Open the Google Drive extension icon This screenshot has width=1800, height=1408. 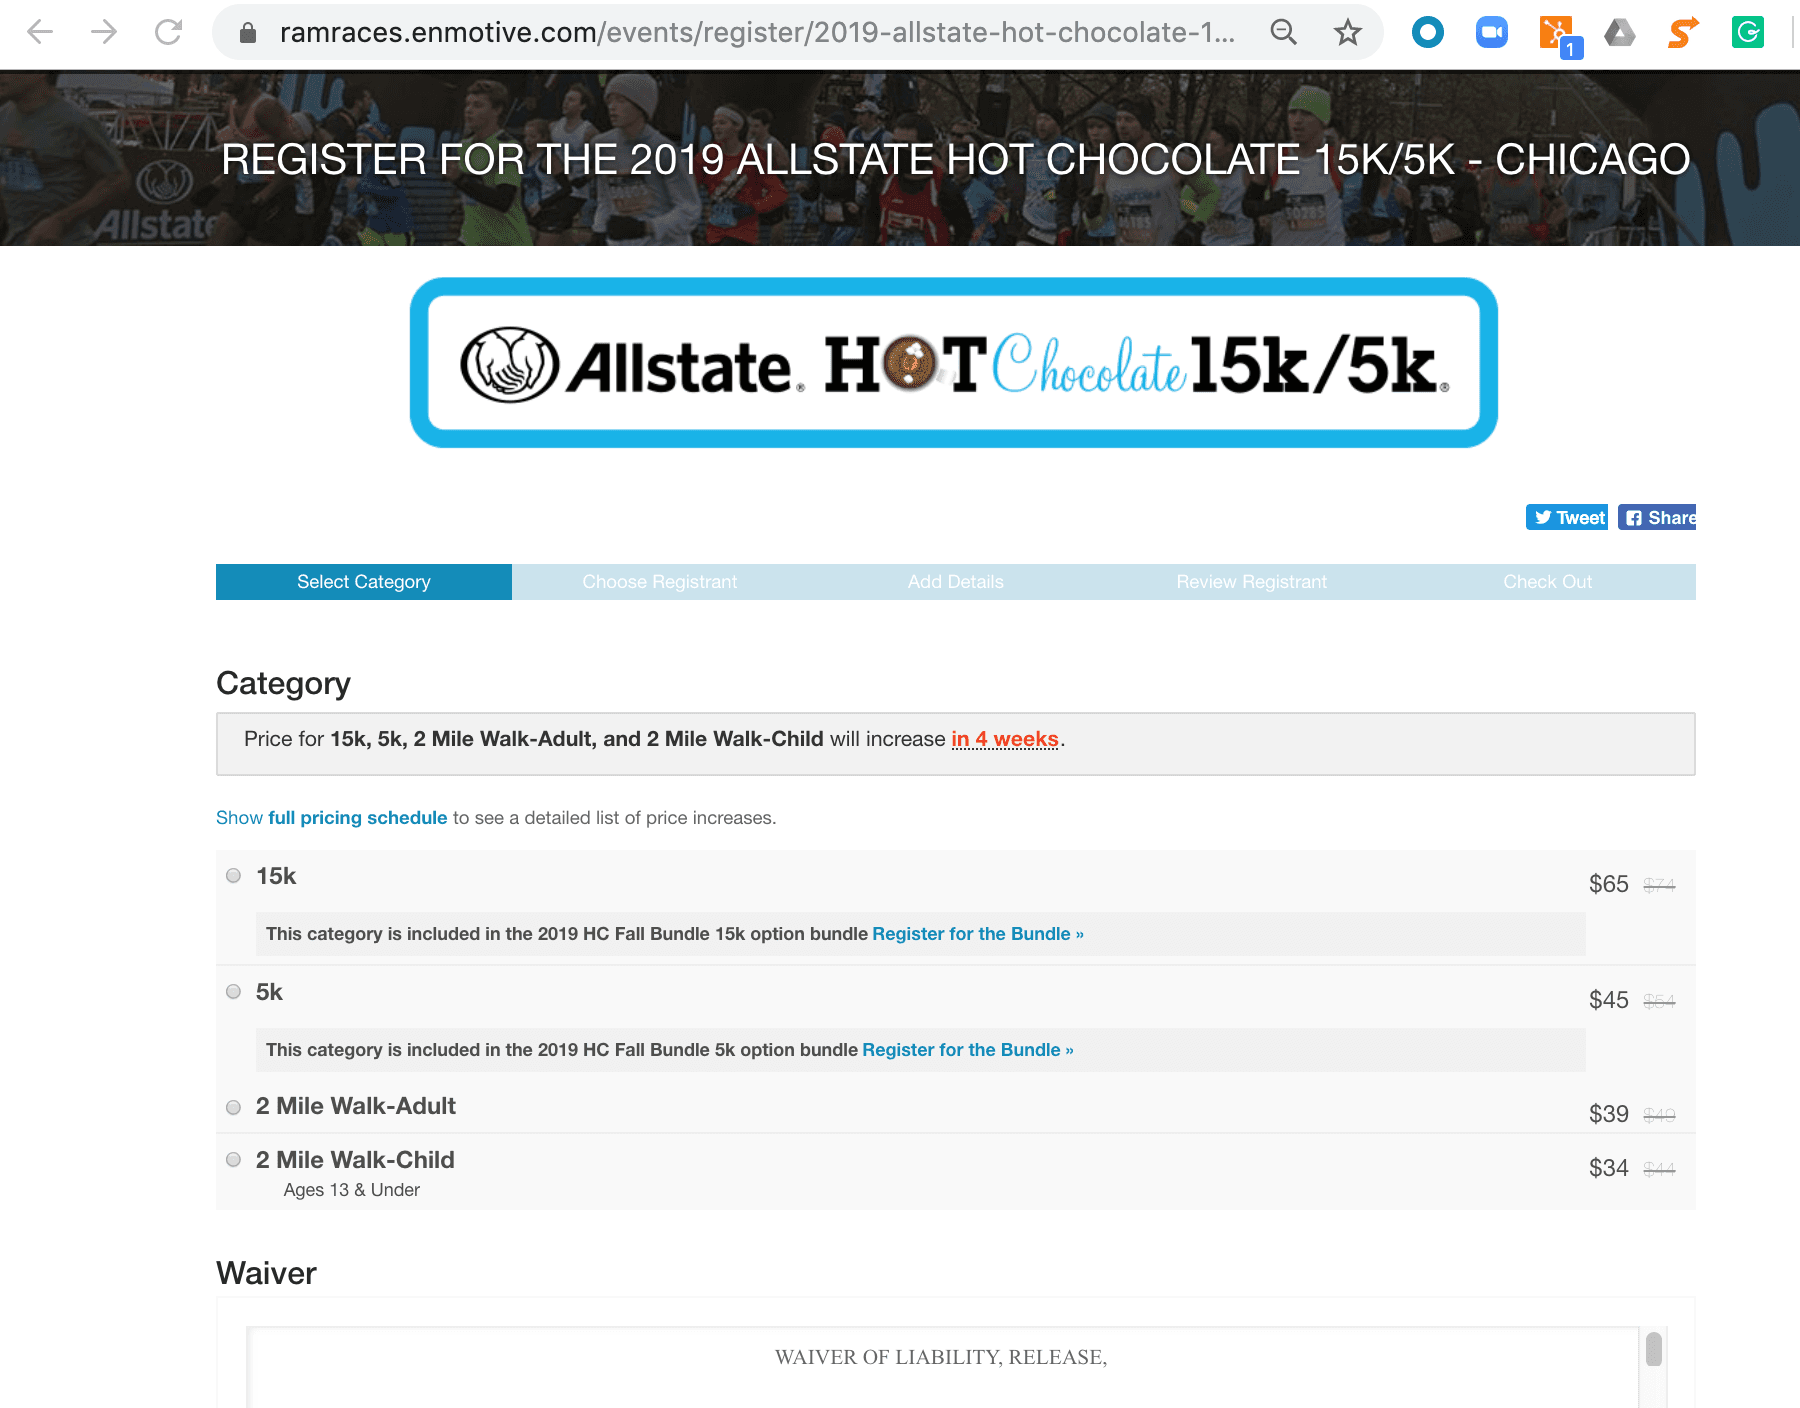[x=1619, y=33]
